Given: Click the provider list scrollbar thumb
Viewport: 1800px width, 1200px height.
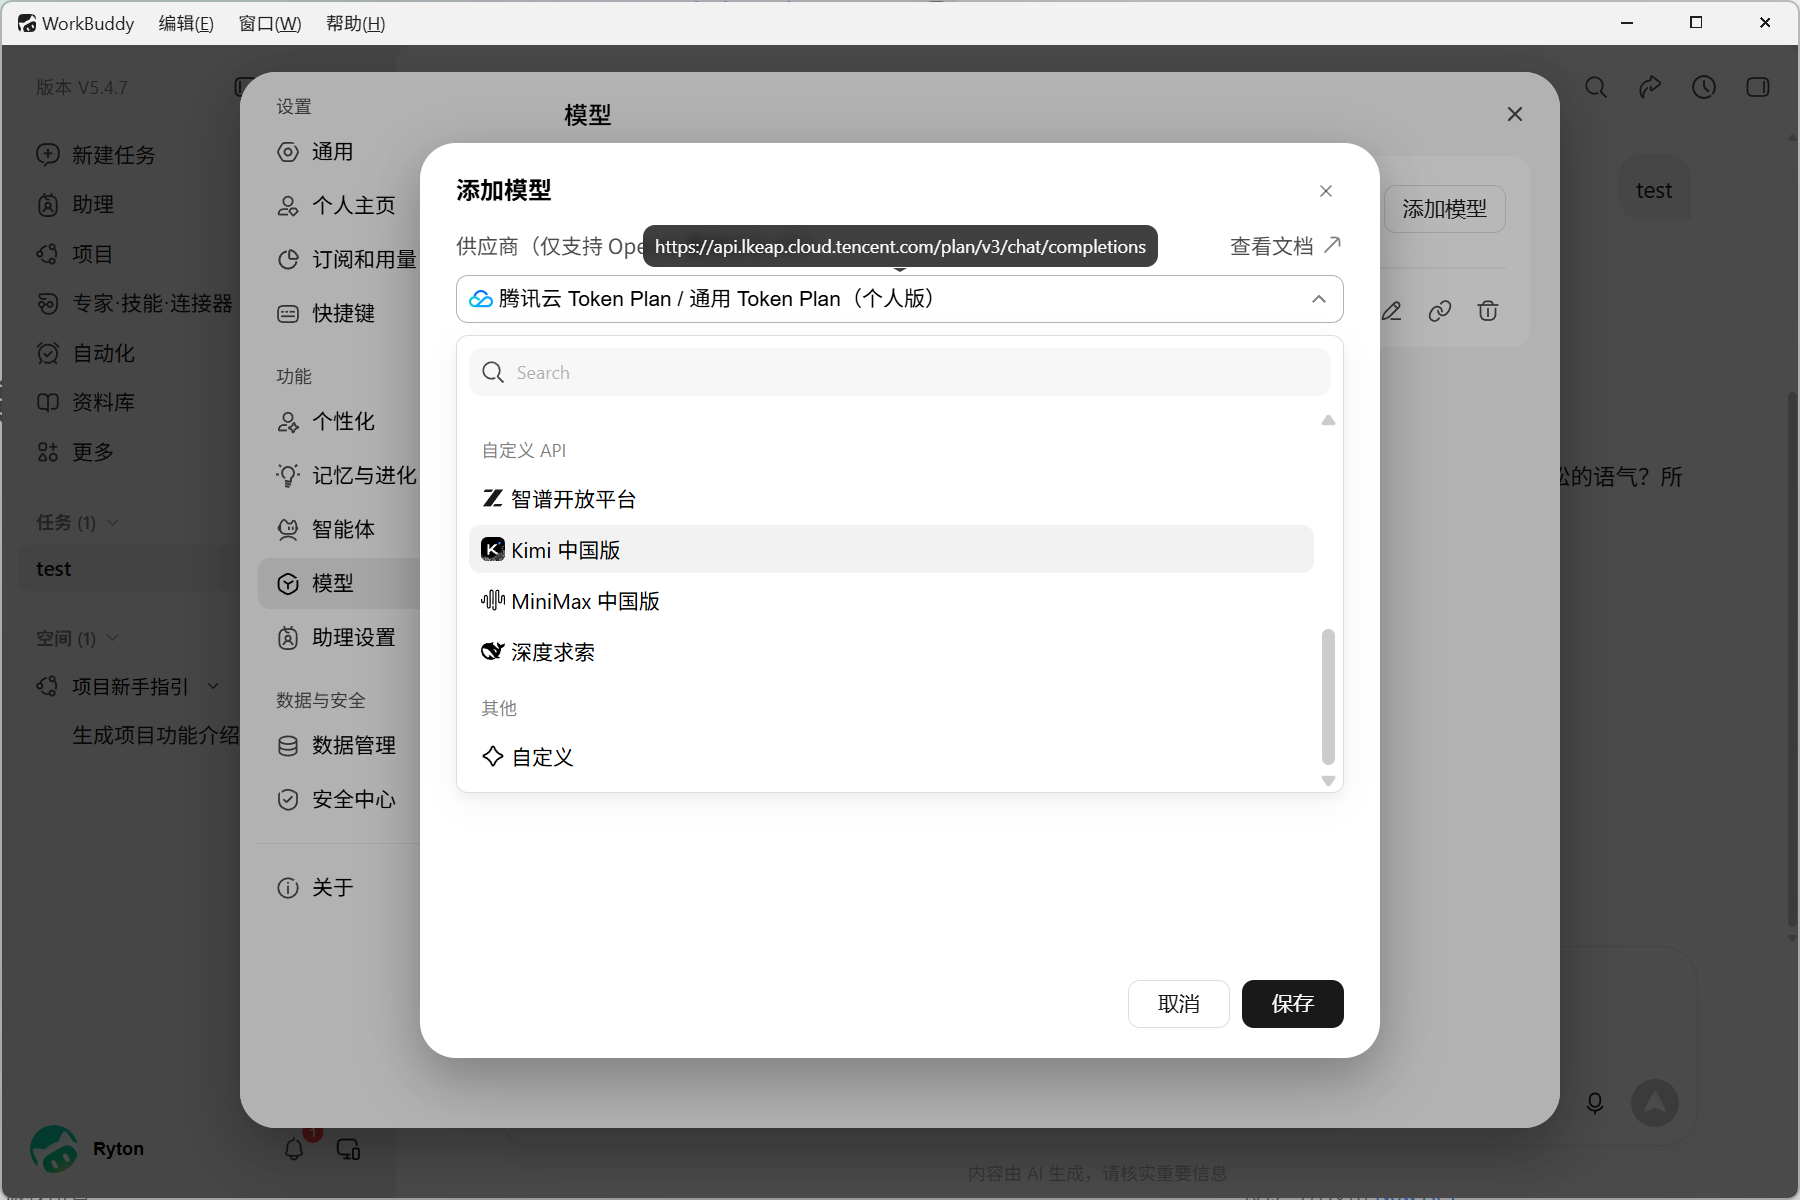Looking at the screenshot, I should [x=1328, y=696].
